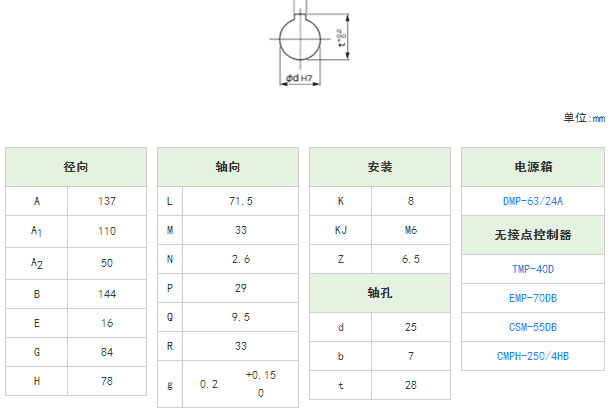Click the 轴向 table header
The width and height of the screenshot is (614, 414).
click(x=228, y=167)
